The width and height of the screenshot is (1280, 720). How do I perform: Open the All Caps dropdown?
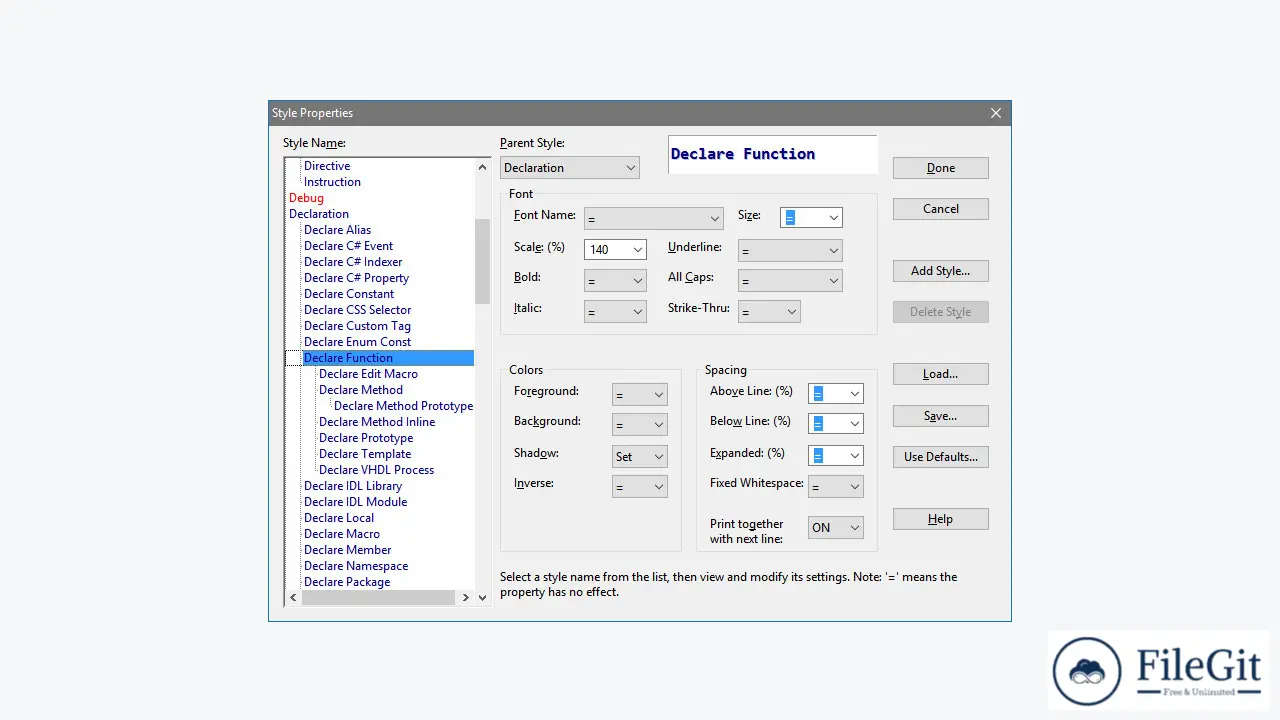click(x=790, y=281)
